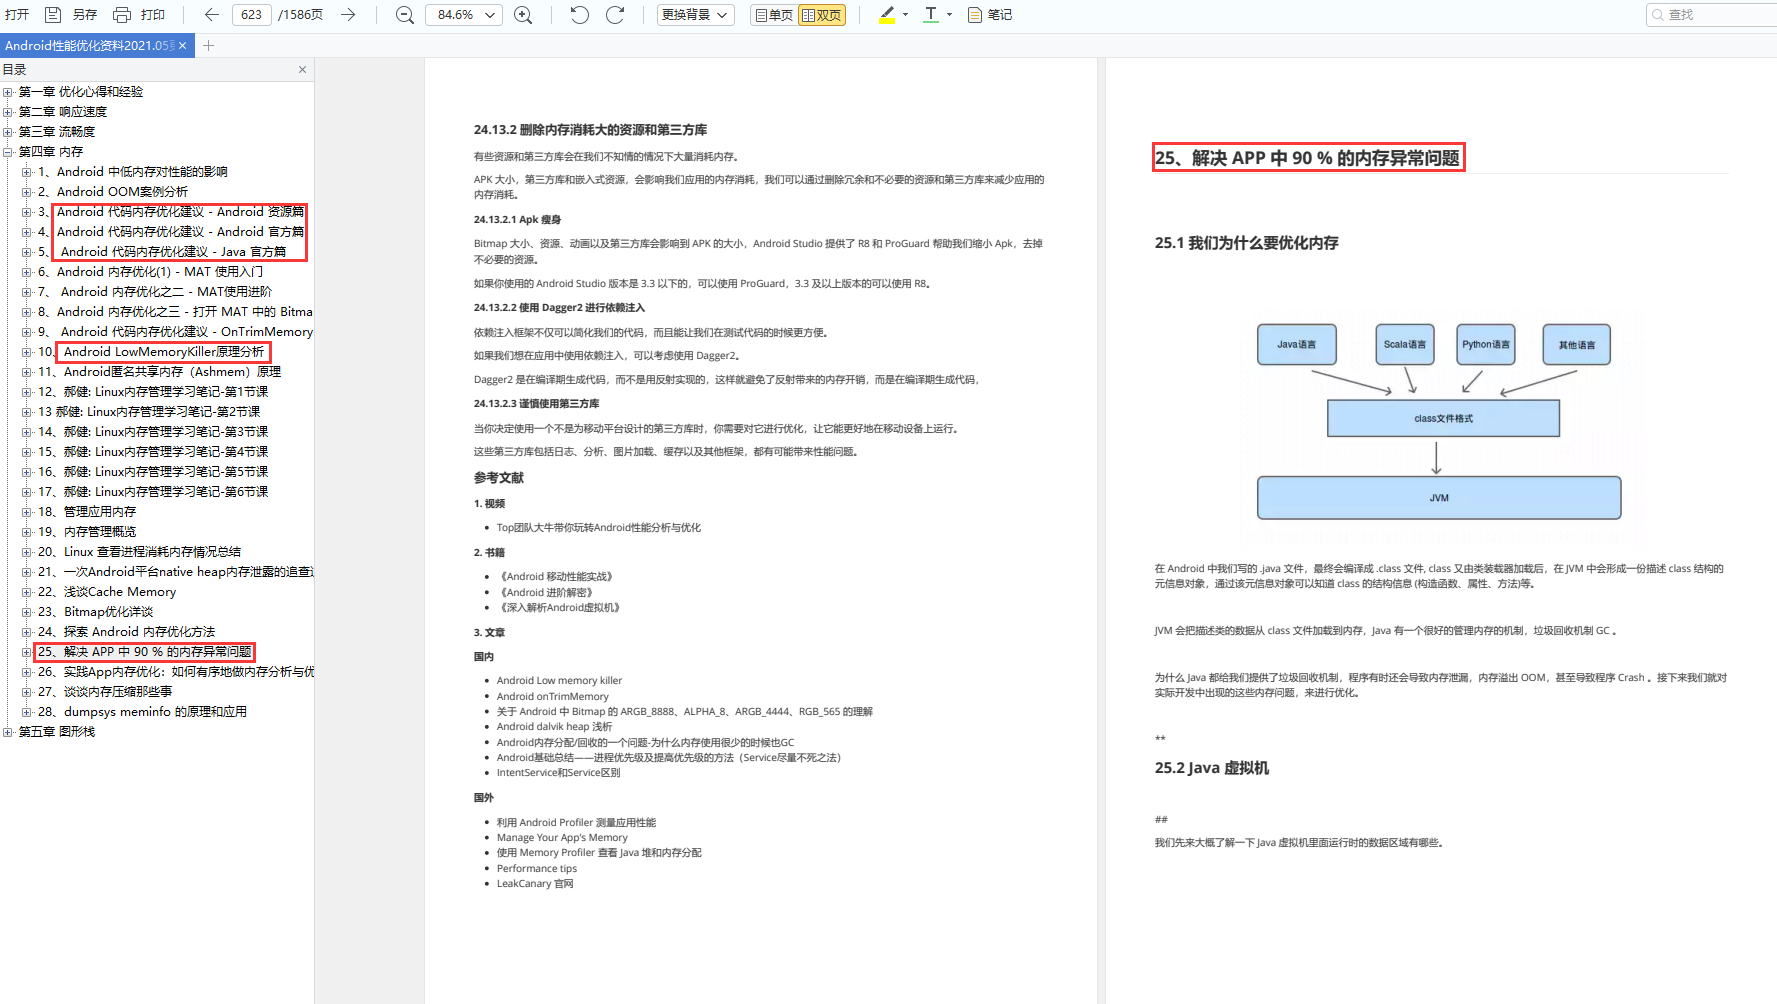The image size is (1777, 1004).
Task: Switch to double page view (双页)
Action: (821, 15)
